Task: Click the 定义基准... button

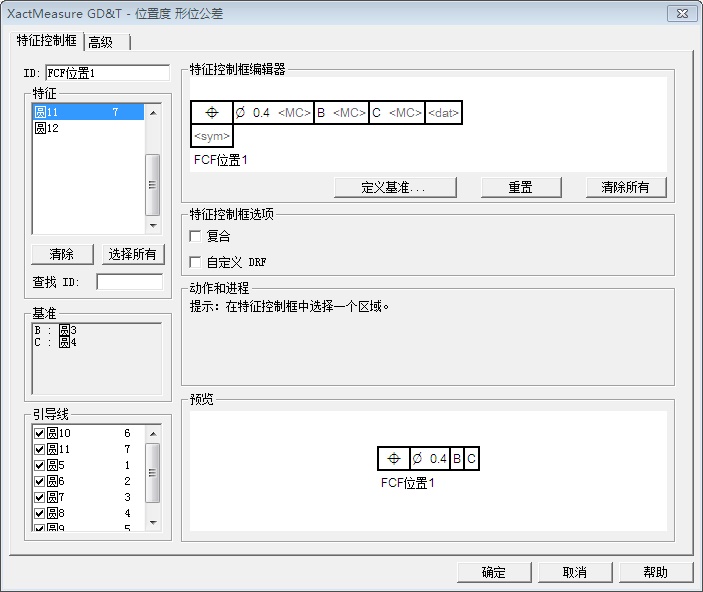Action: (395, 187)
